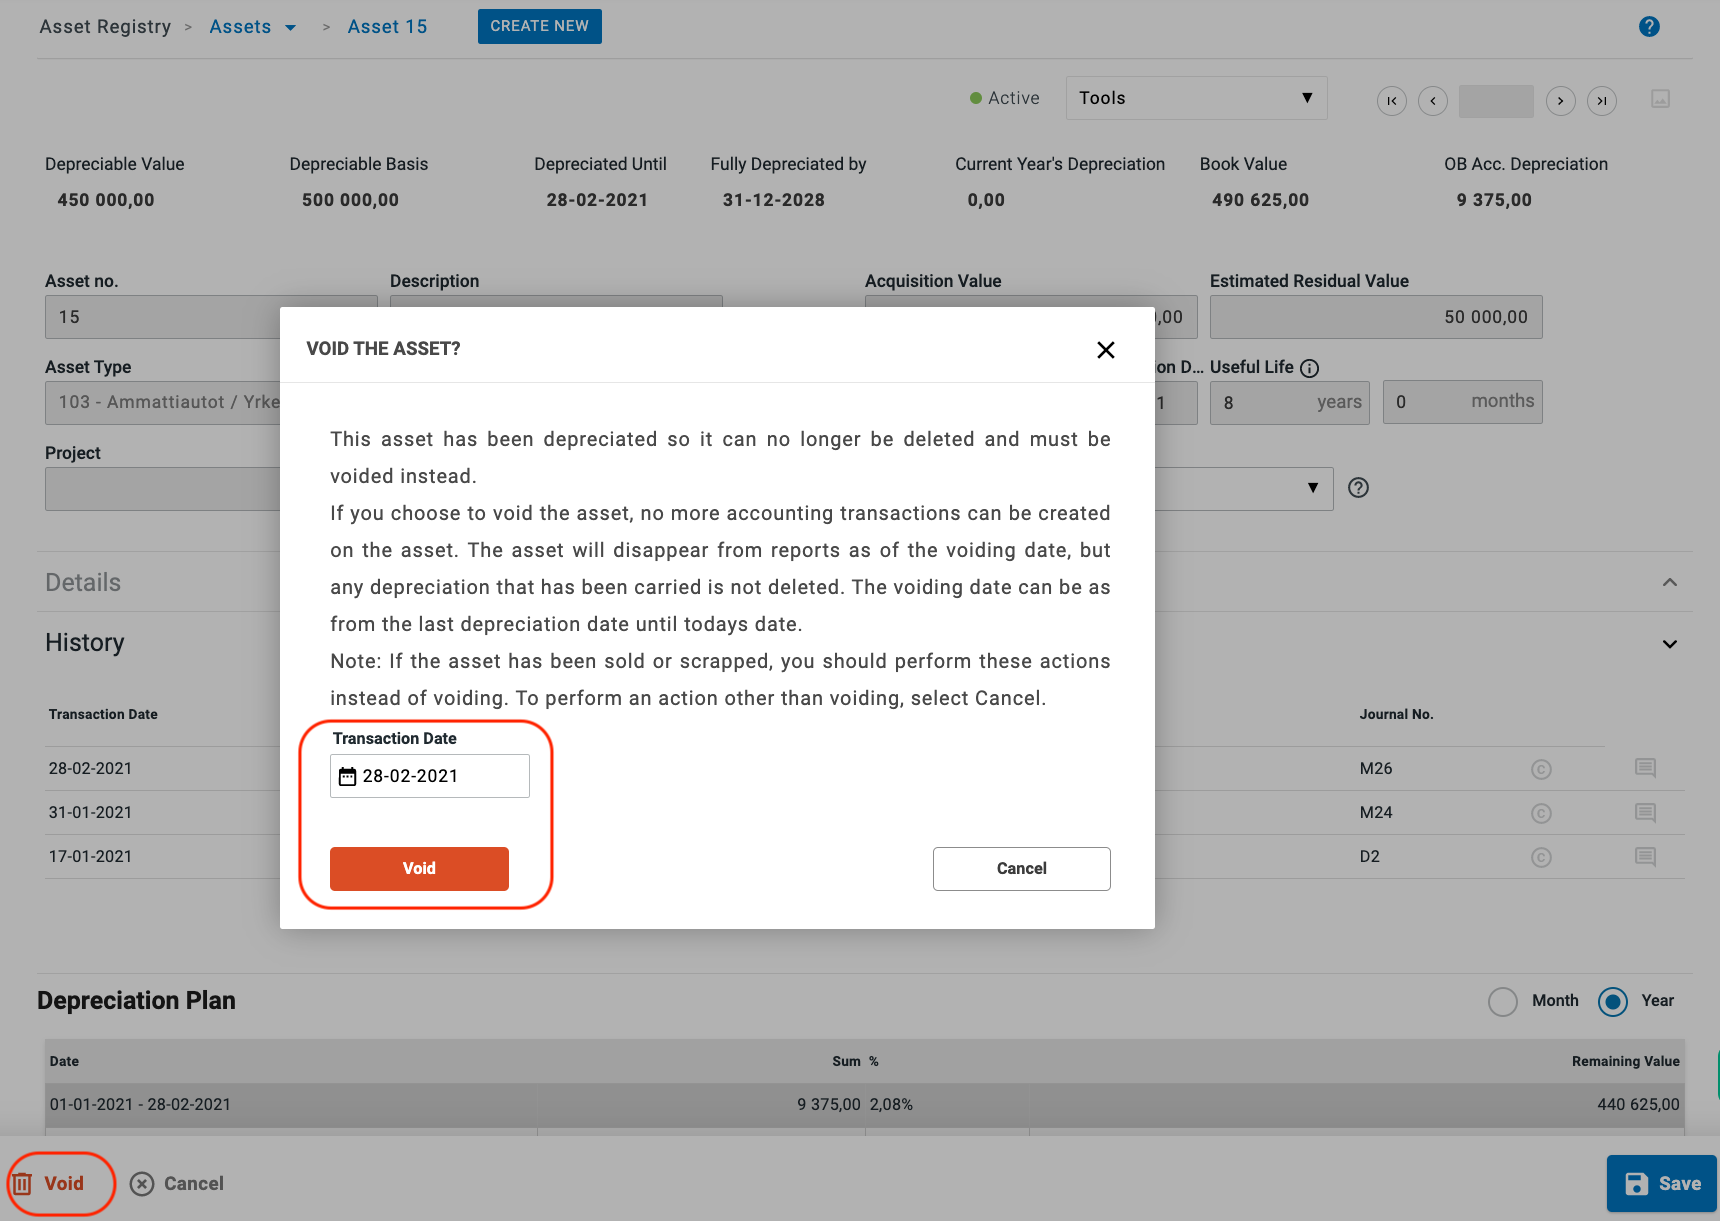Go to first asset record arrow
1720x1221 pixels.
pos(1391,101)
